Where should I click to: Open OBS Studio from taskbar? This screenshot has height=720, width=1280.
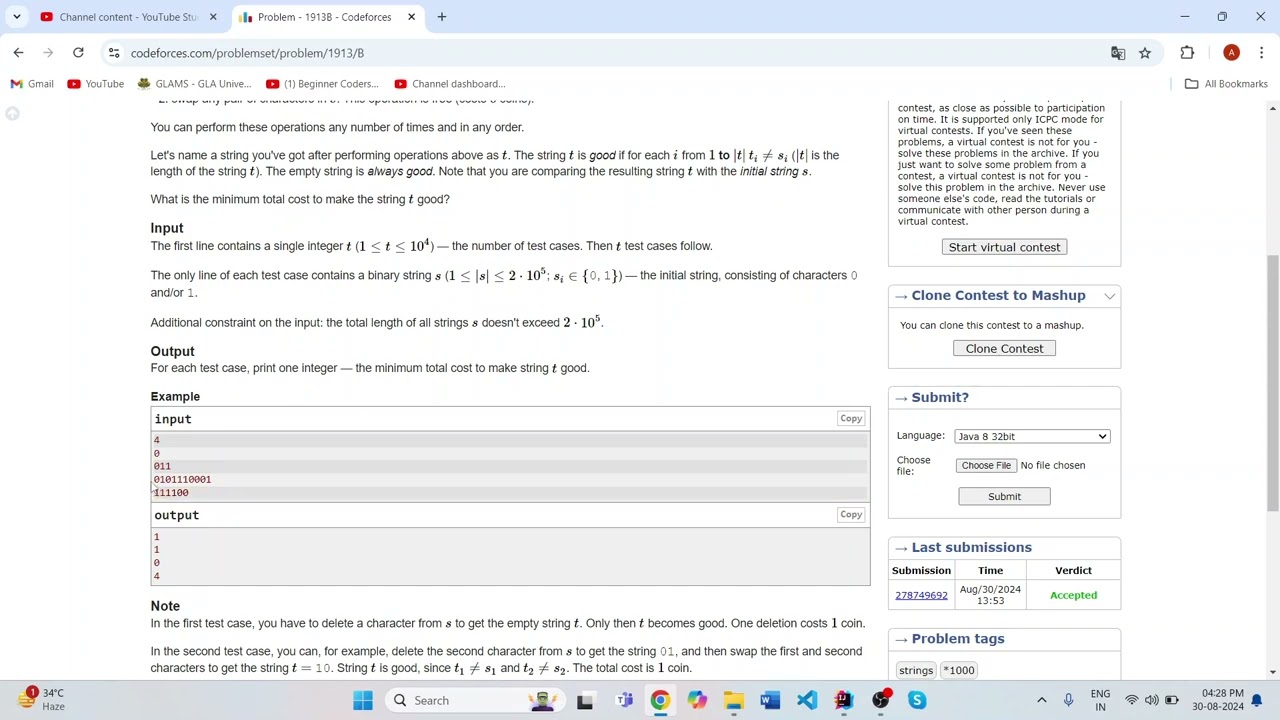point(880,701)
